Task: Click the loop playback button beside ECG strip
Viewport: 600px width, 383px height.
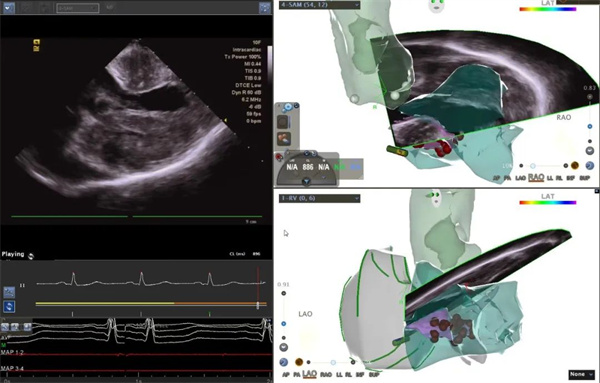Action: tap(9, 306)
